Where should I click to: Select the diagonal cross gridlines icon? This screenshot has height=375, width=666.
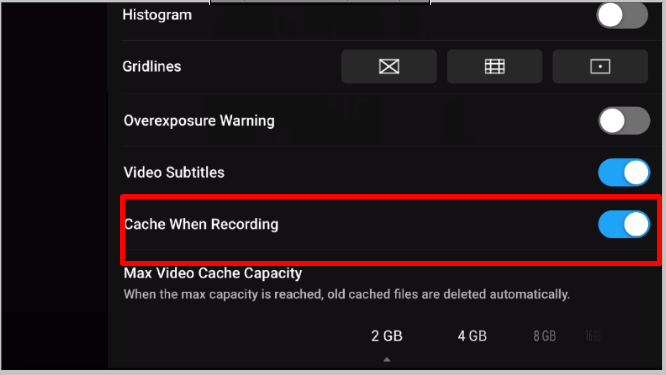pyautogui.click(x=389, y=66)
